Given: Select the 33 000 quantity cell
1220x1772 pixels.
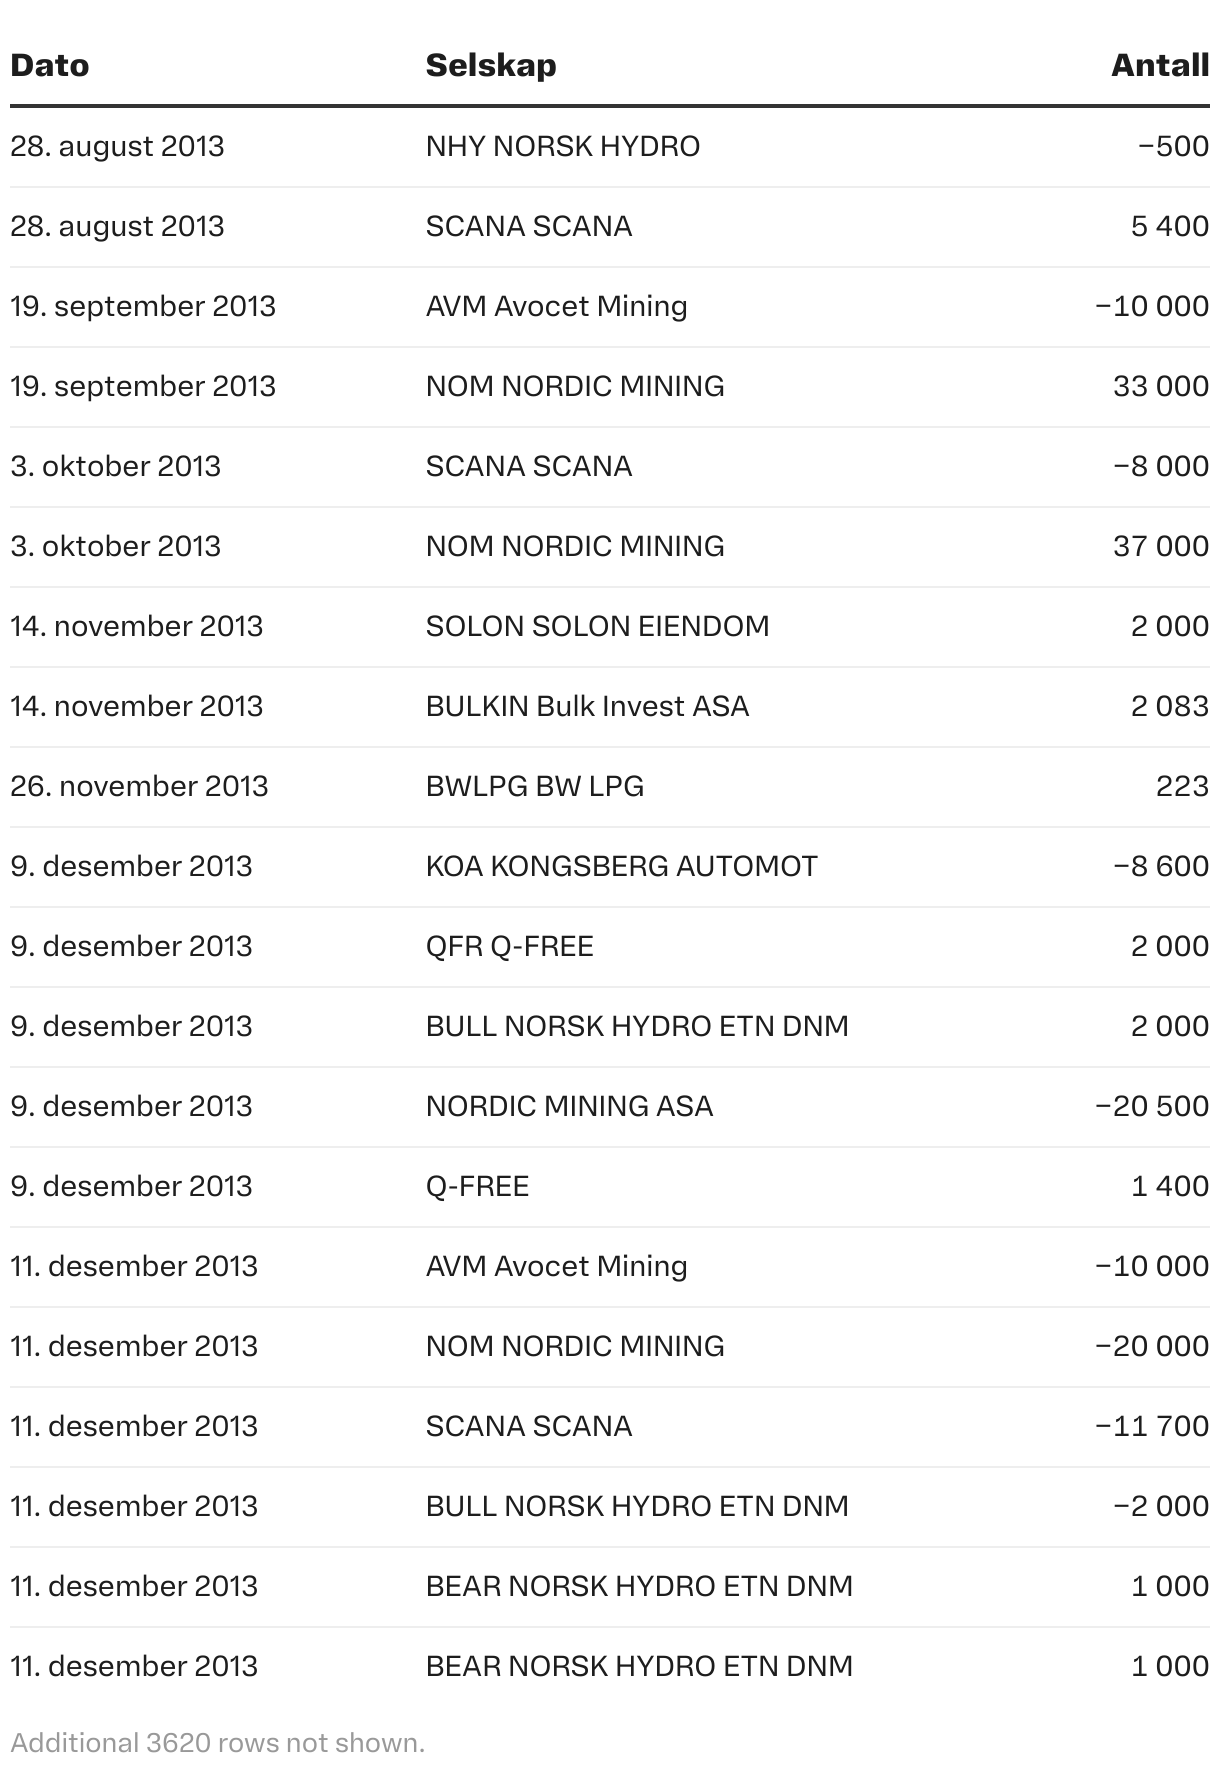Looking at the screenshot, I should [1160, 387].
